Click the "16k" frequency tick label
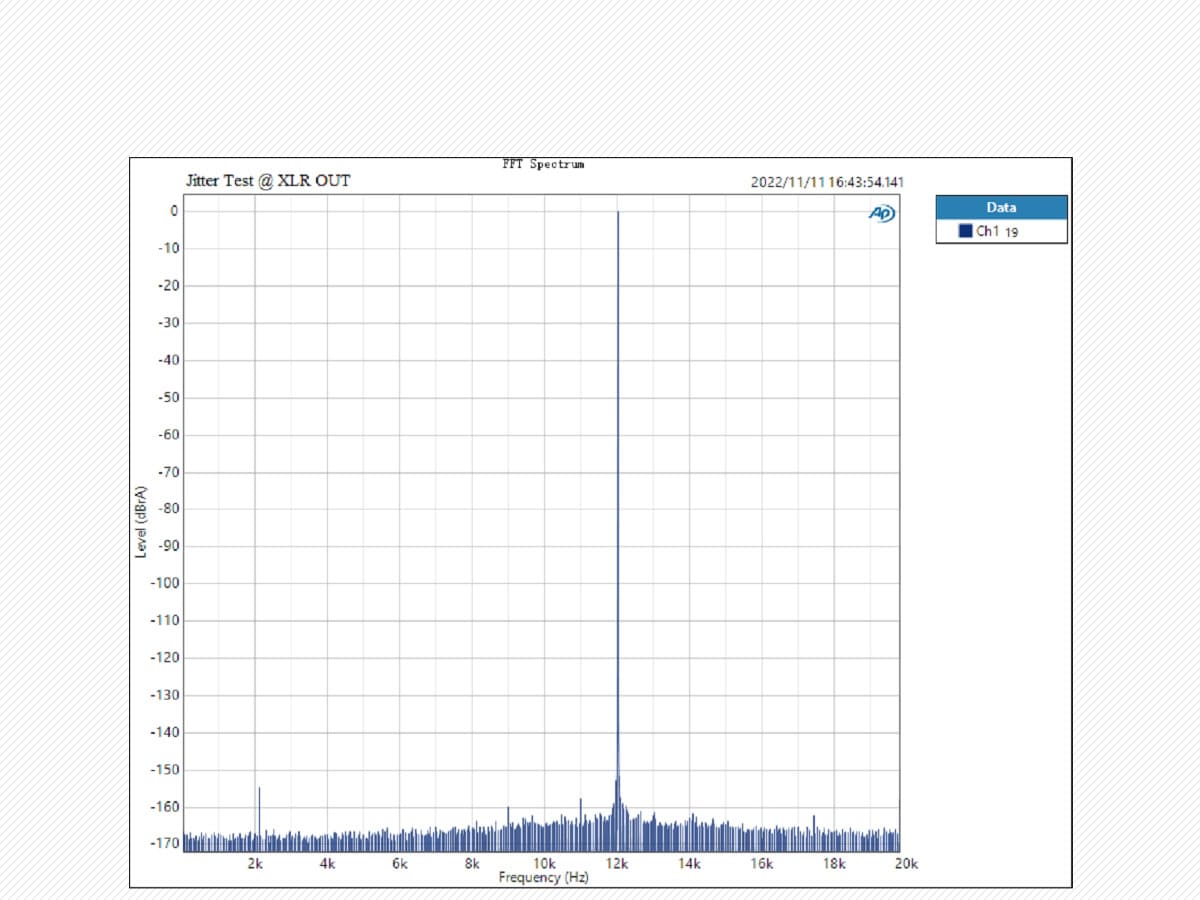The width and height of the screenshot is (1200, 900). (x=762, y=864)
